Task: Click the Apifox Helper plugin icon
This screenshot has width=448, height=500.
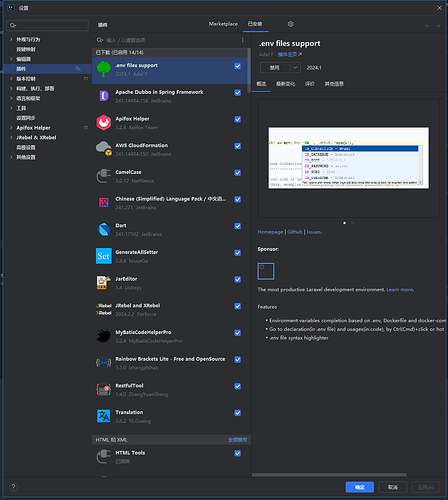Action: (104, 122)
